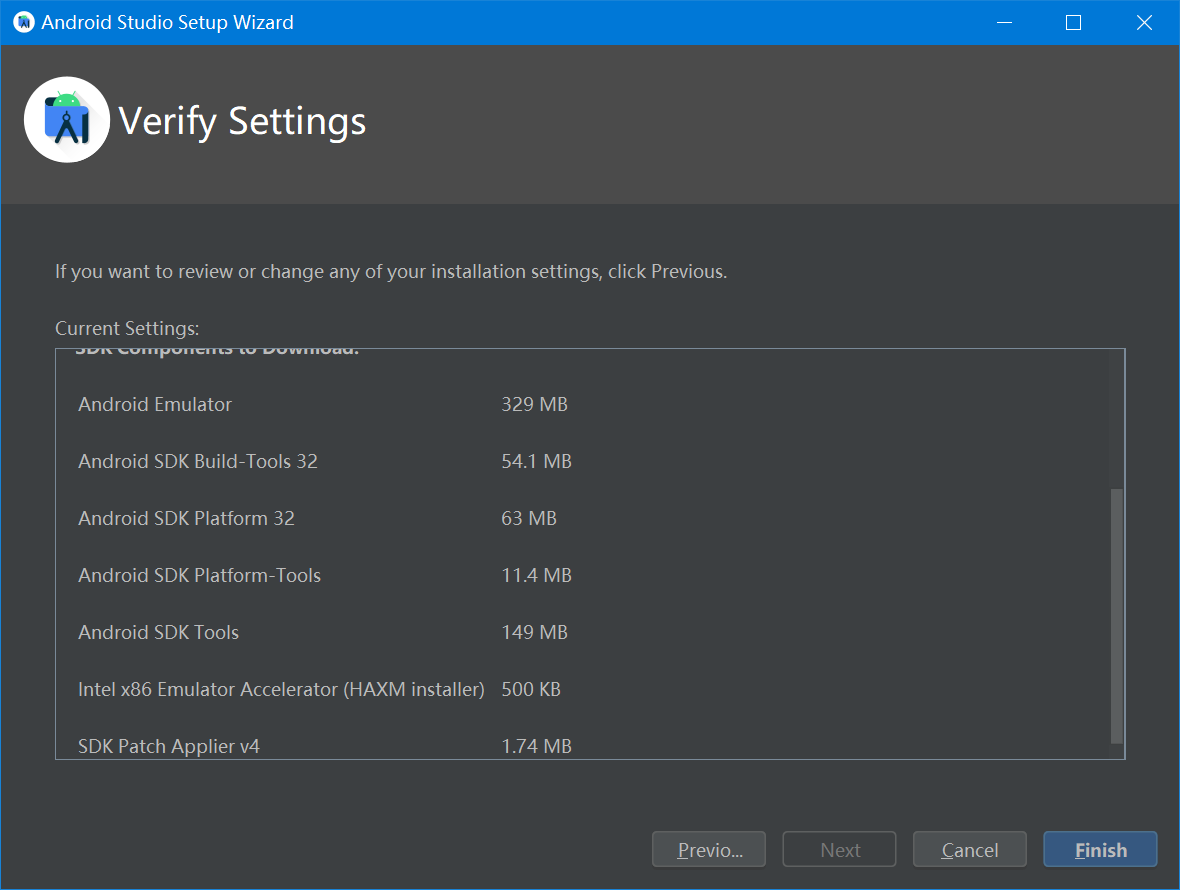The height and width of the screenshot is (890, 1180).
Task: Select the Android Emulator row
Action: point(155,404)
